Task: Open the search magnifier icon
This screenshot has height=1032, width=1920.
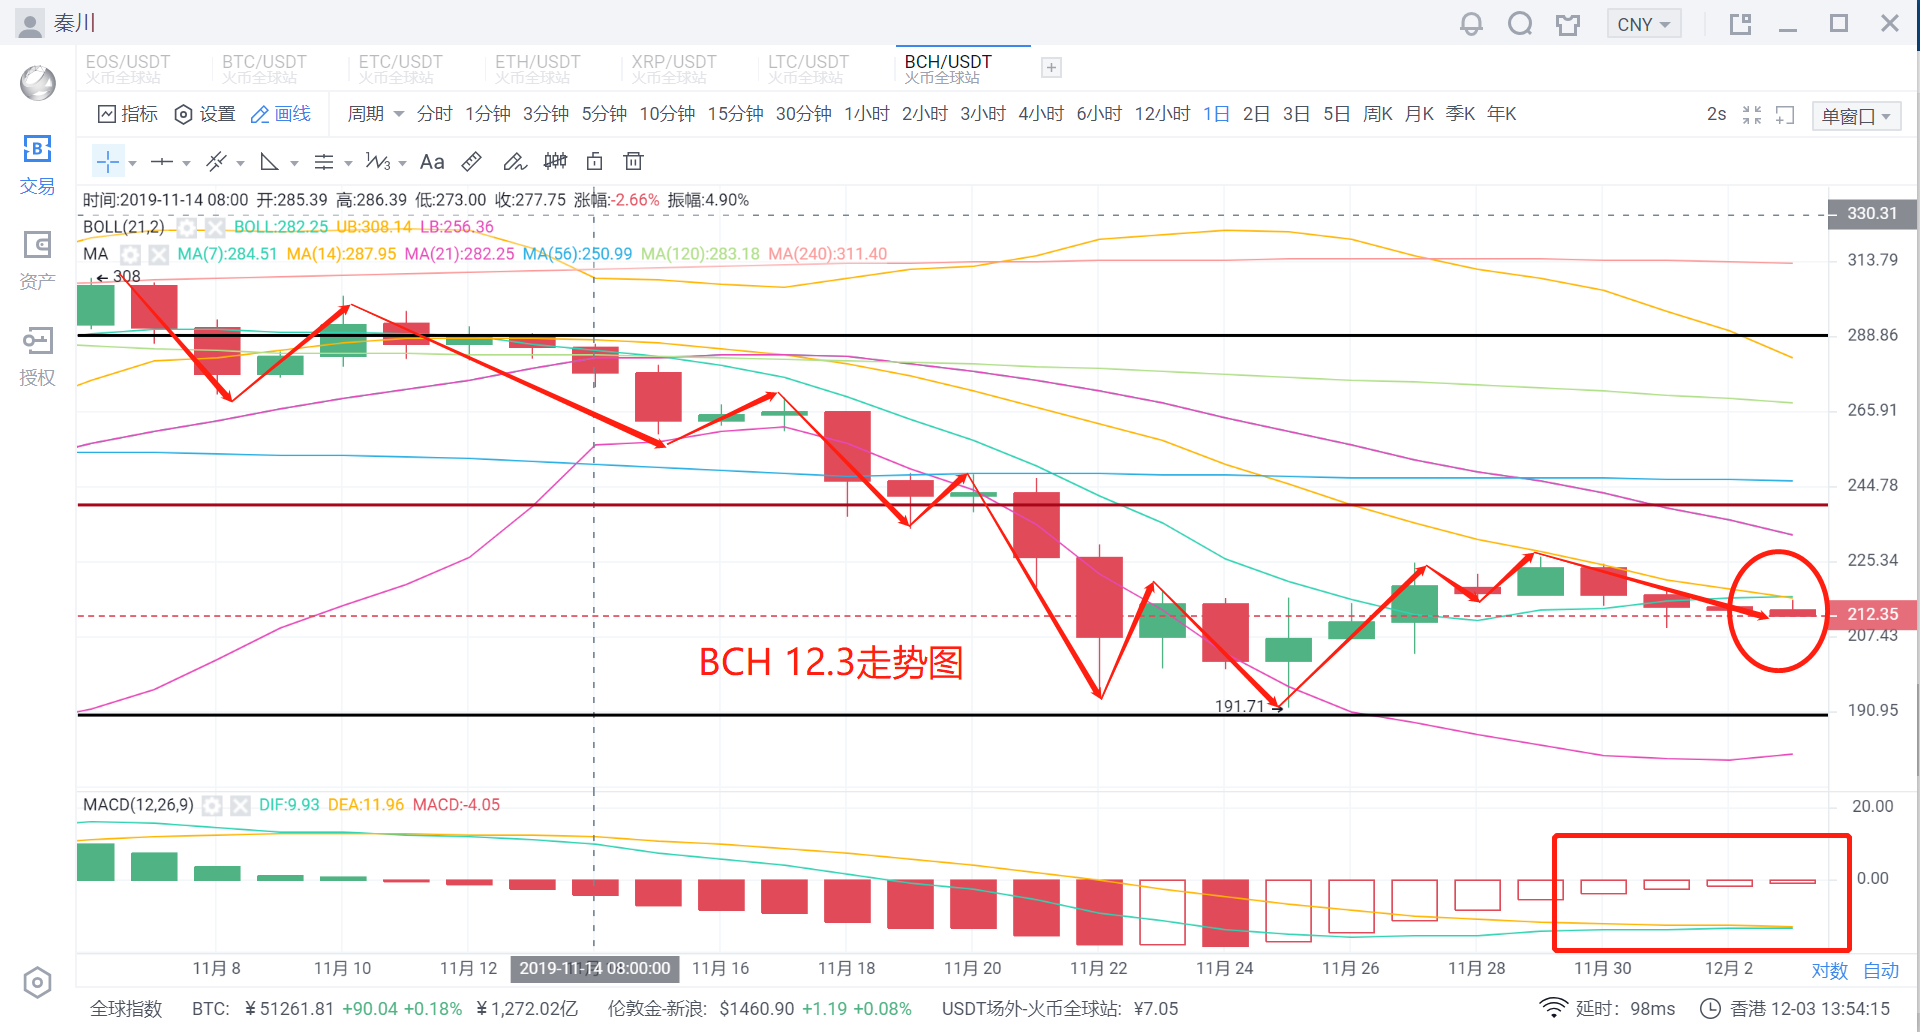Action: pos(1520,24)
